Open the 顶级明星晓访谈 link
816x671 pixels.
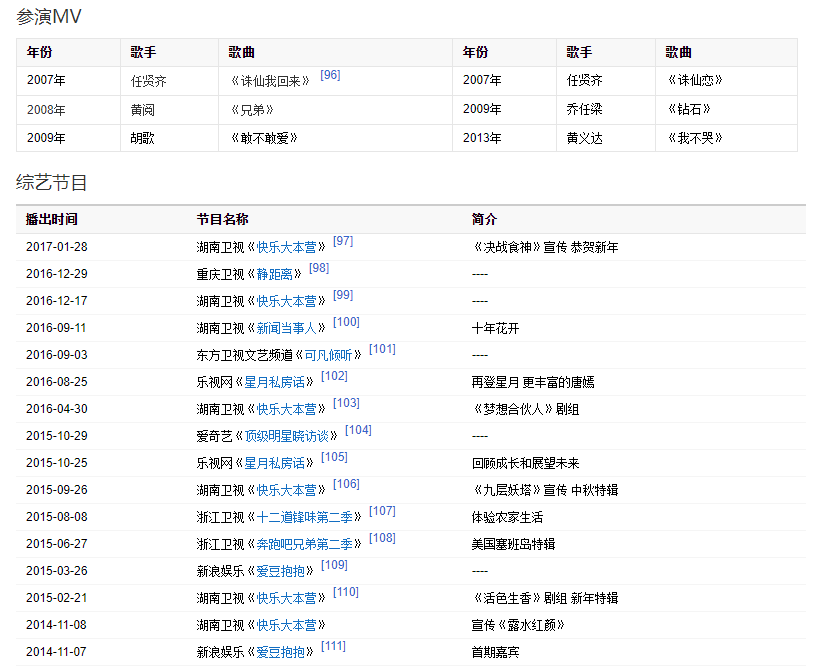pyautogui.click(x=292, y=436)
